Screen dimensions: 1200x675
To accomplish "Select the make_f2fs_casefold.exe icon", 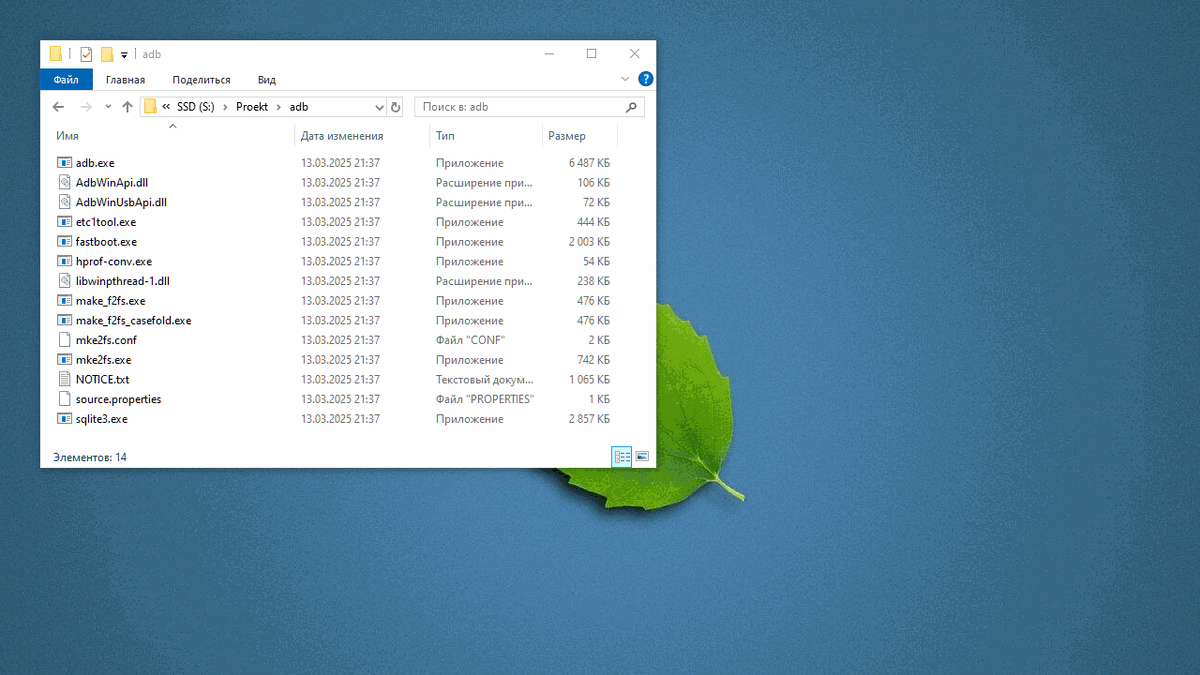I will coord(65,320).
